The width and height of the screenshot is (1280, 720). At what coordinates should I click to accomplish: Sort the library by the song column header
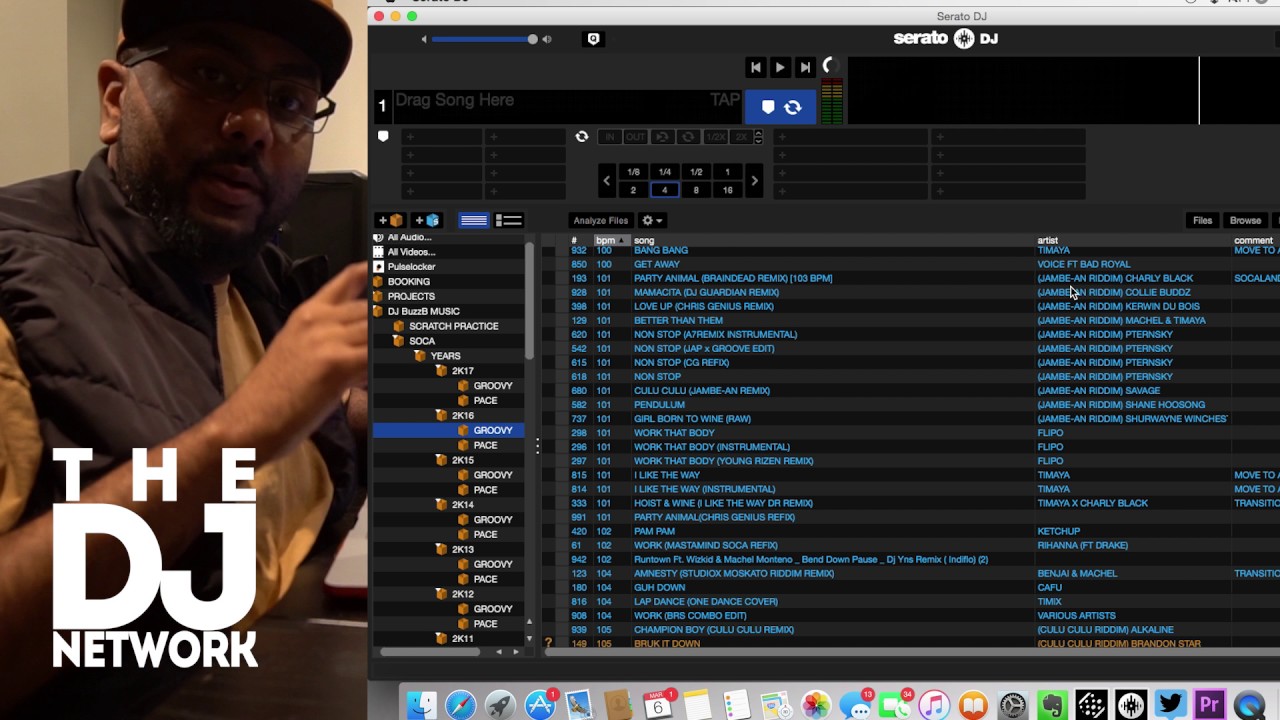pos(644,240)
